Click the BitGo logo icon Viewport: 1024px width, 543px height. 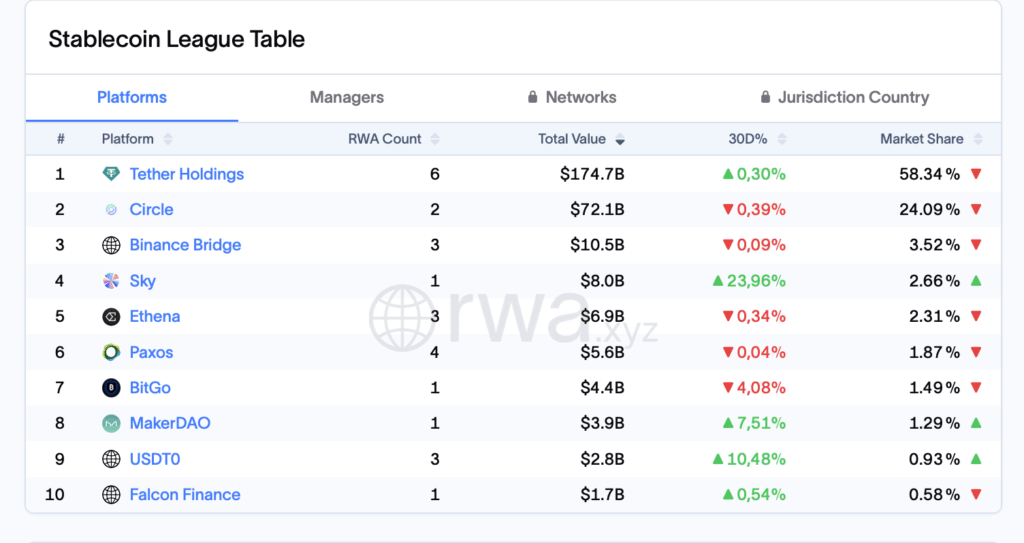point(111,388)
